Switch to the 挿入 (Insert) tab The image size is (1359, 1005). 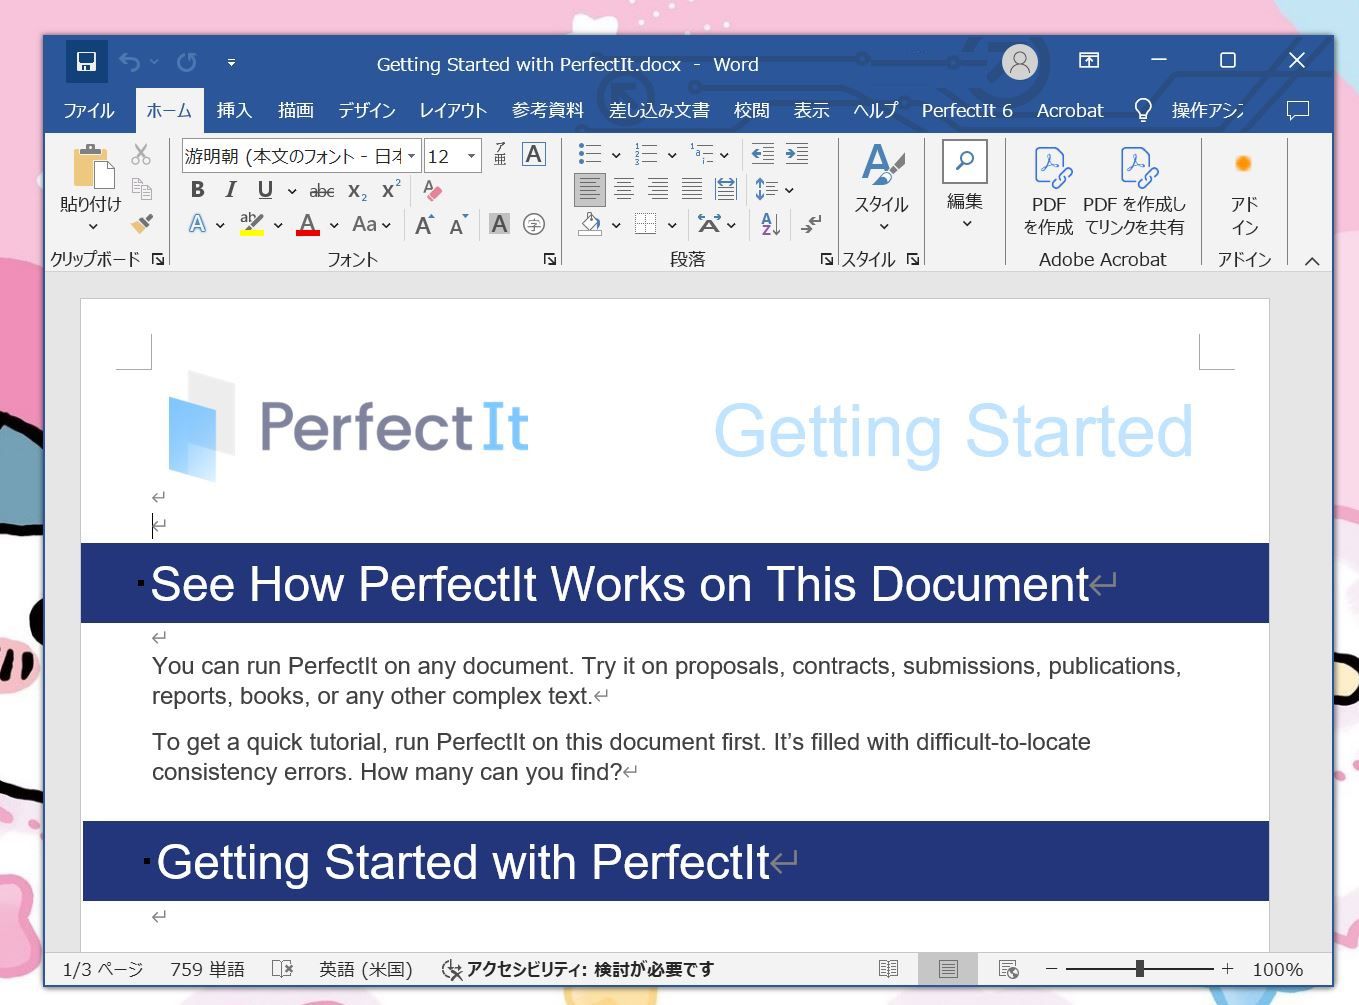234,110
